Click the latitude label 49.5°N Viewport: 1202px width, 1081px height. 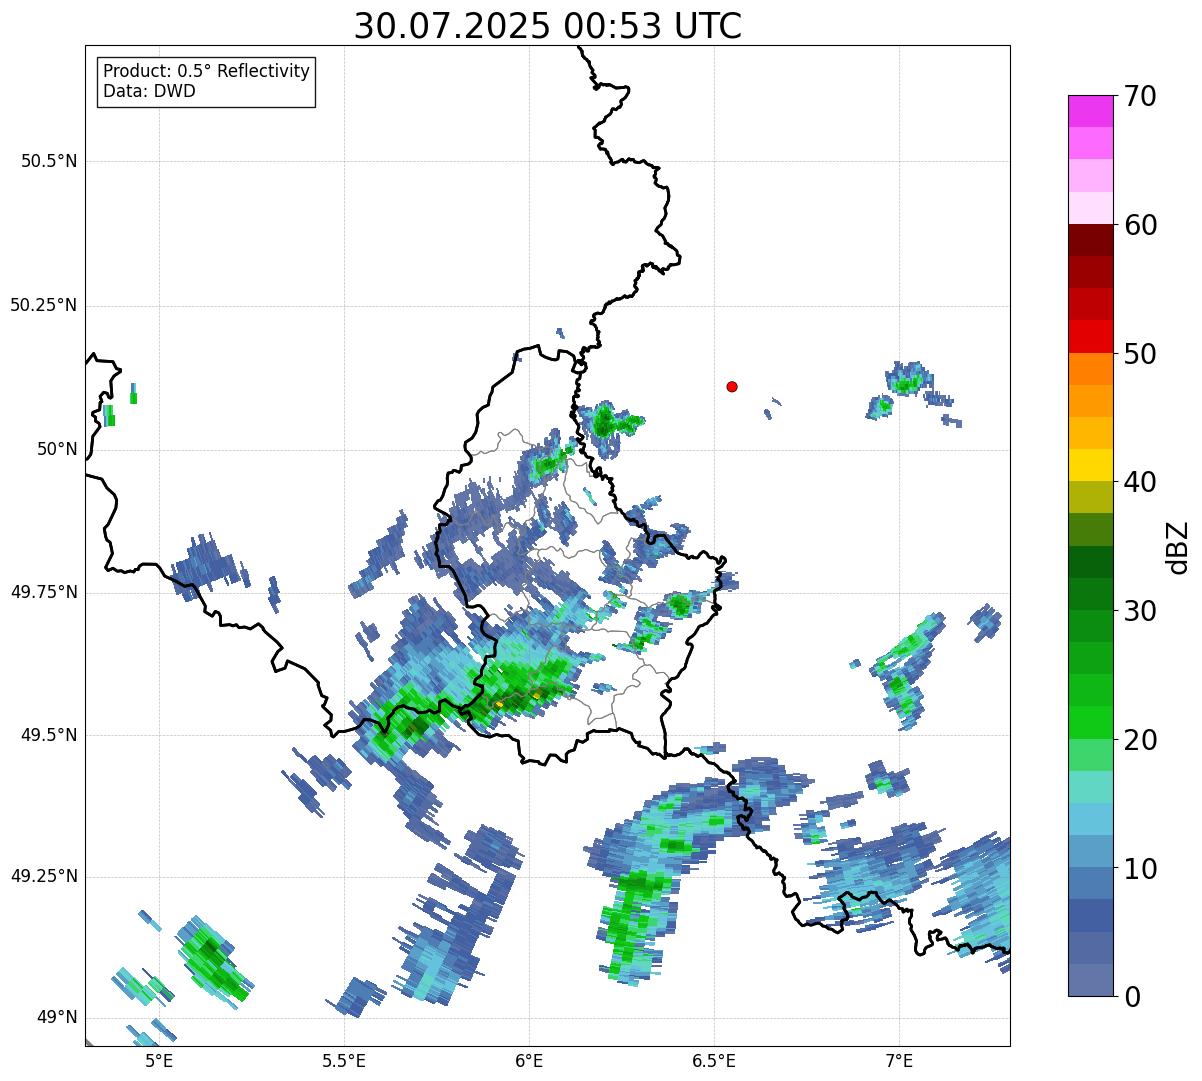[x=49, y=736]
